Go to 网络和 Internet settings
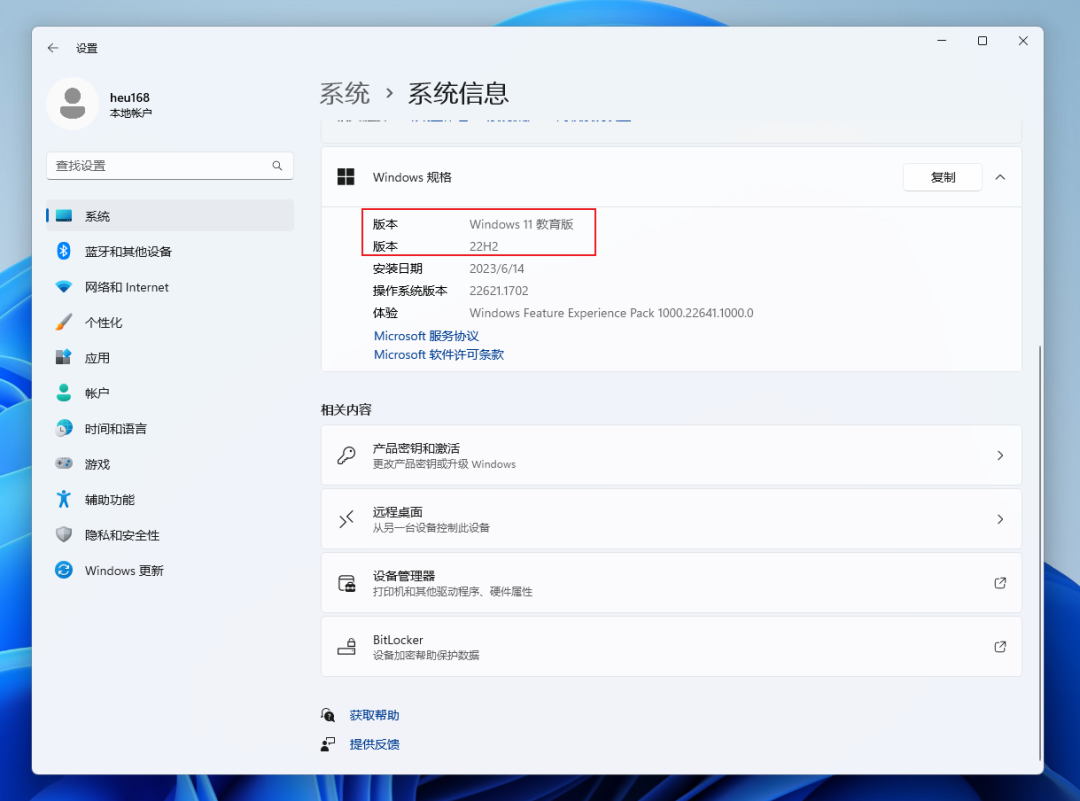Screen dimensions: 1080x801 (x=170, y=287)
